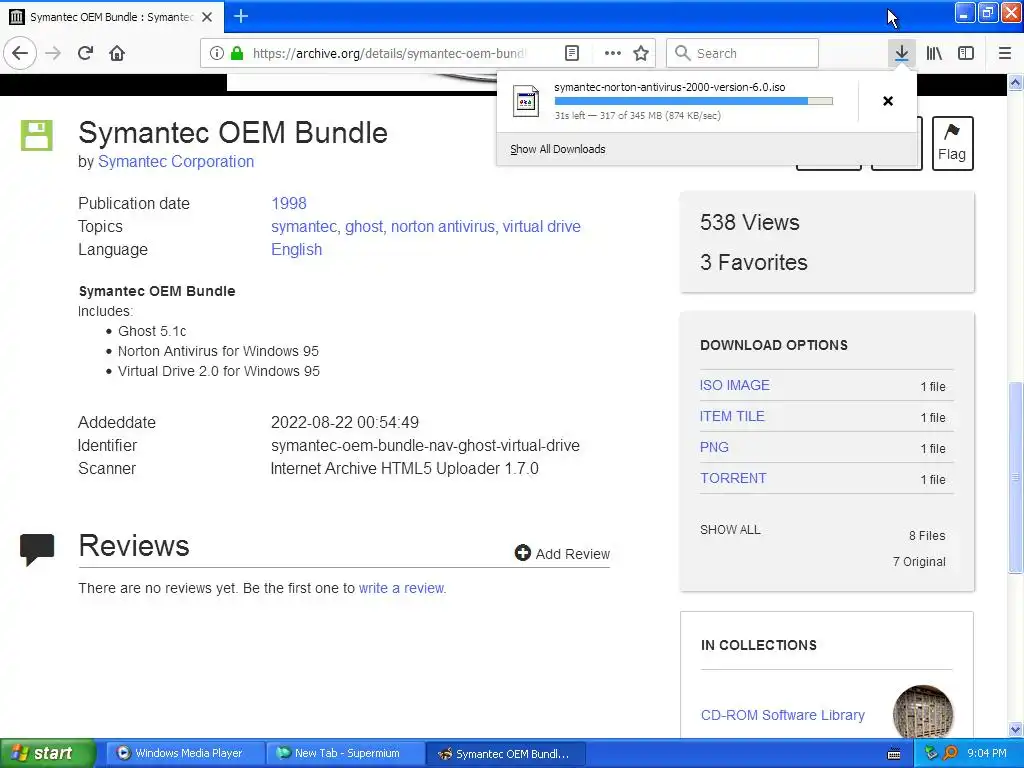Open the PNG download option

click(x=714, y=447)
